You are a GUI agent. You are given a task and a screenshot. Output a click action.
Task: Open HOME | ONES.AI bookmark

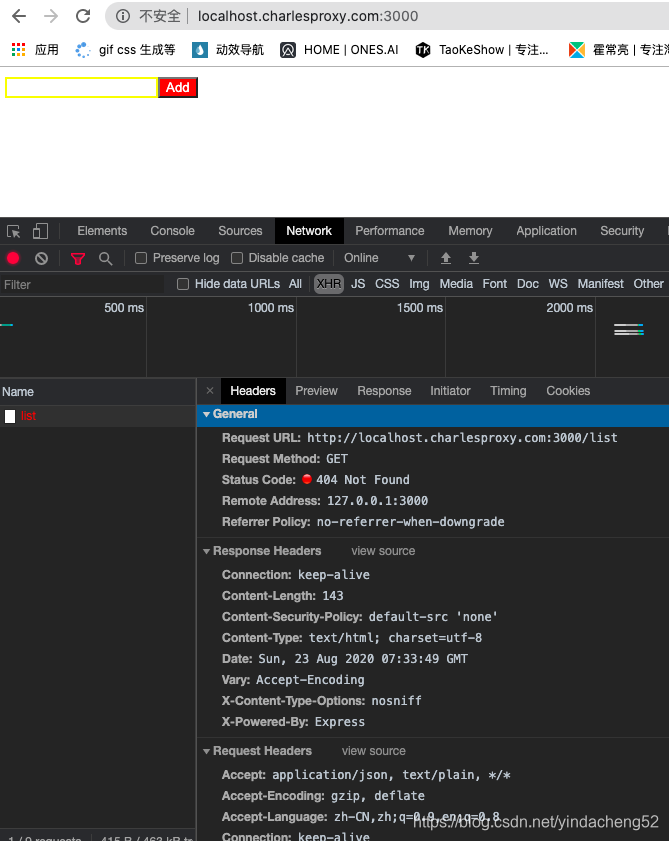pos(340,50)
